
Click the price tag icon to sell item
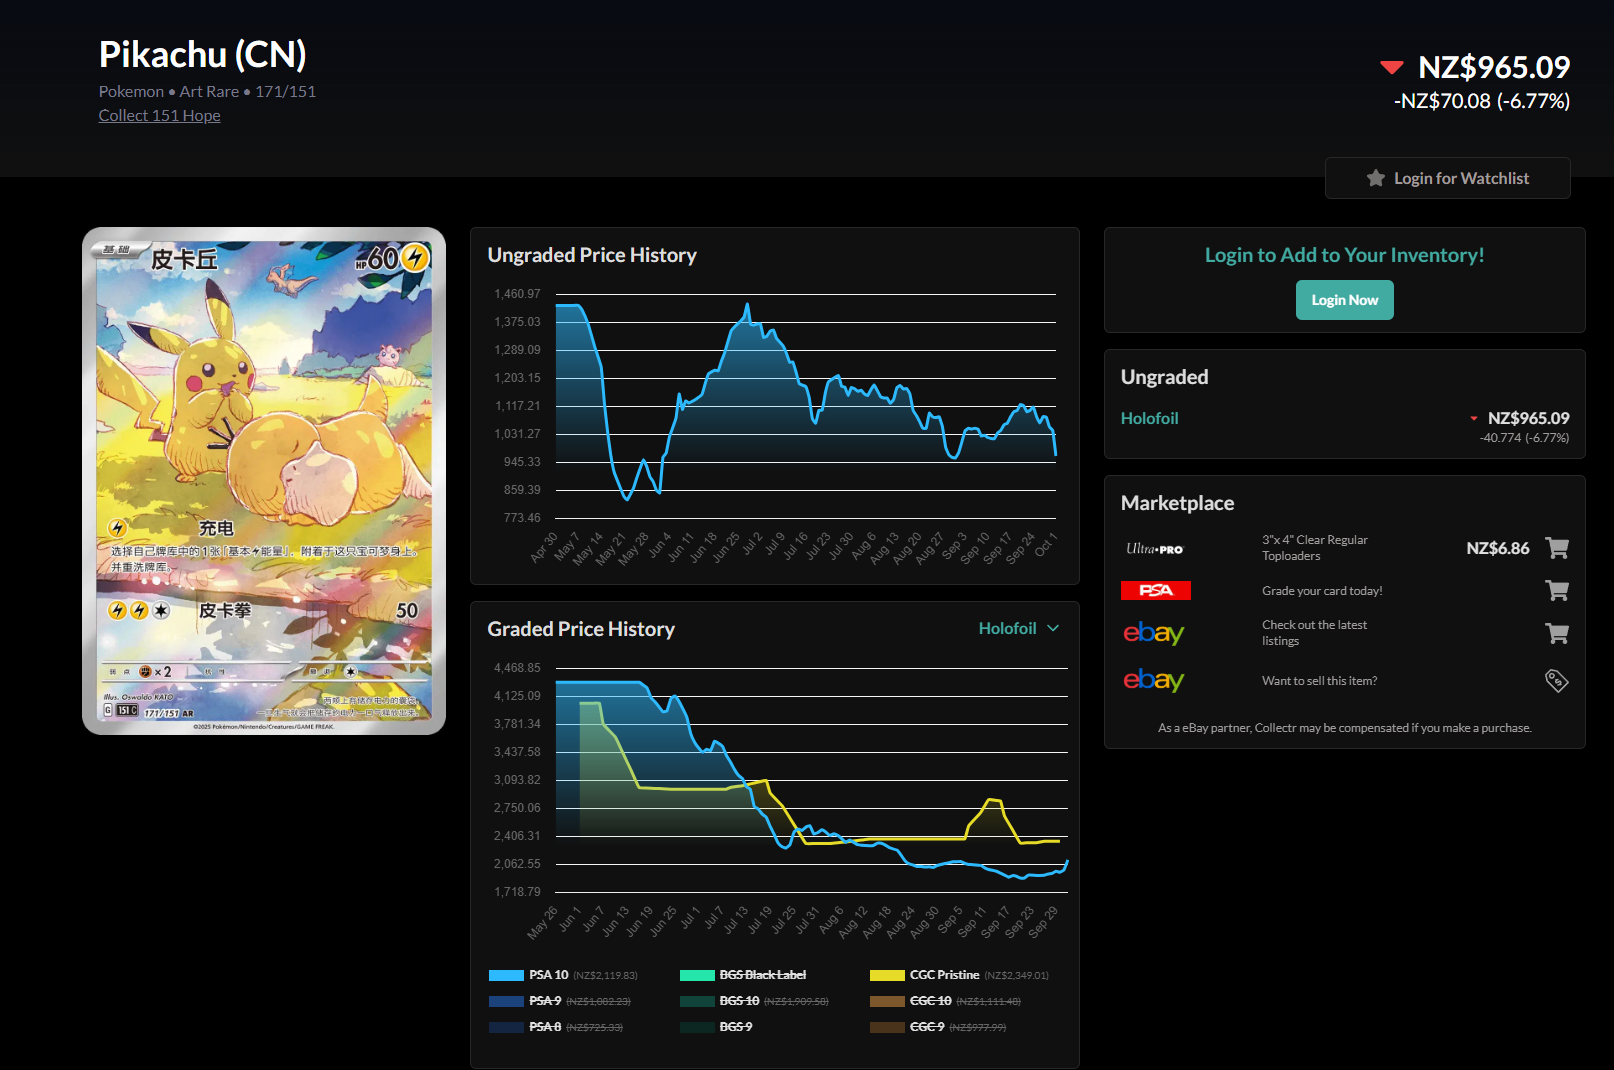pos(1556,681)
